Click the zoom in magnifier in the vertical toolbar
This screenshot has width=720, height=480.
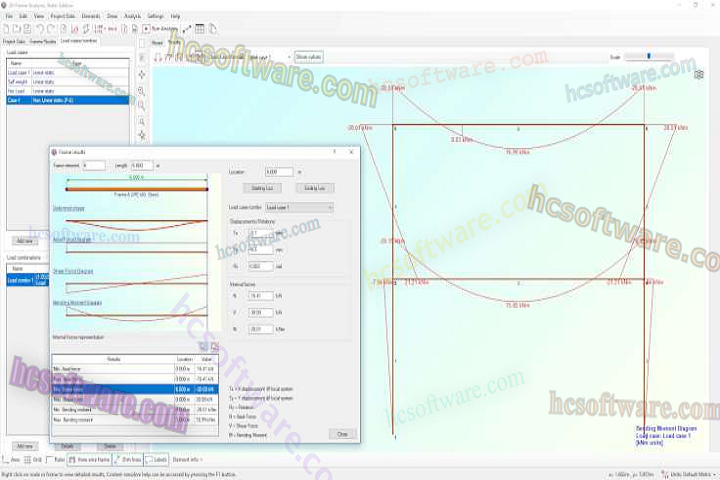[x=142, y=90]
